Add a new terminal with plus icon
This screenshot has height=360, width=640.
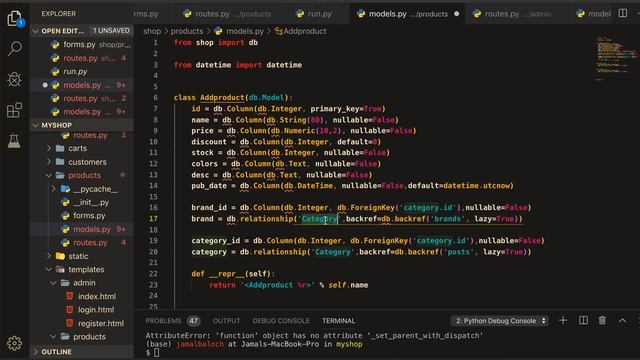point(562,321)
